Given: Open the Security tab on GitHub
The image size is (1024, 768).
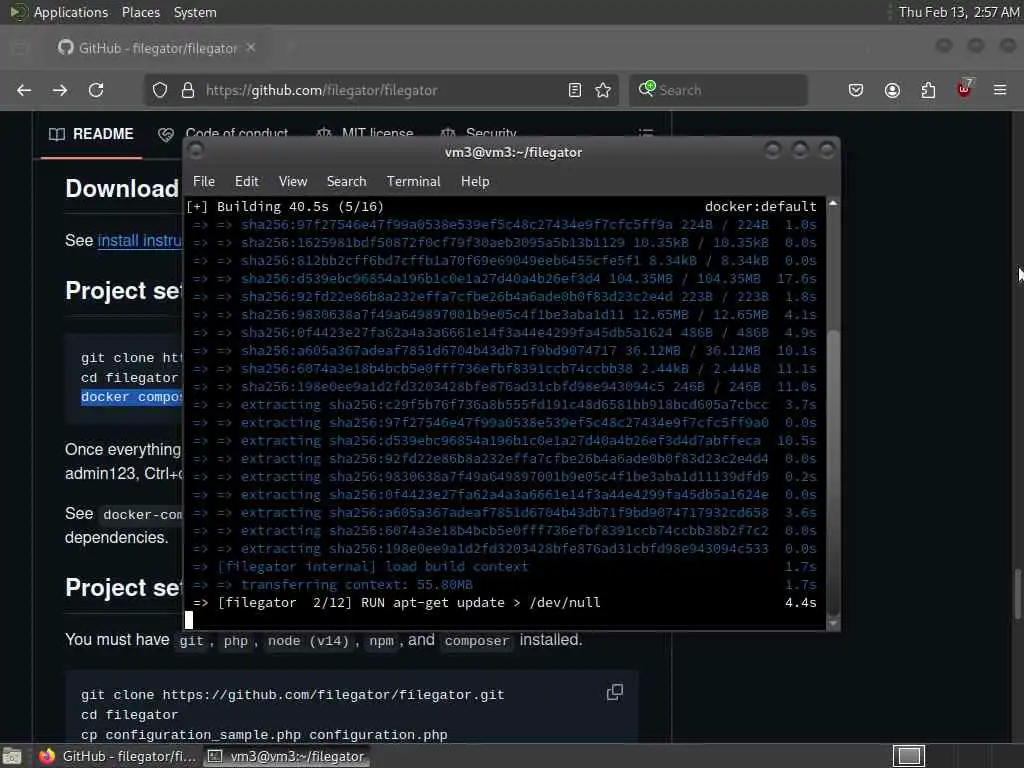Looking at the screenshot, I should click(x=479, y=133).
